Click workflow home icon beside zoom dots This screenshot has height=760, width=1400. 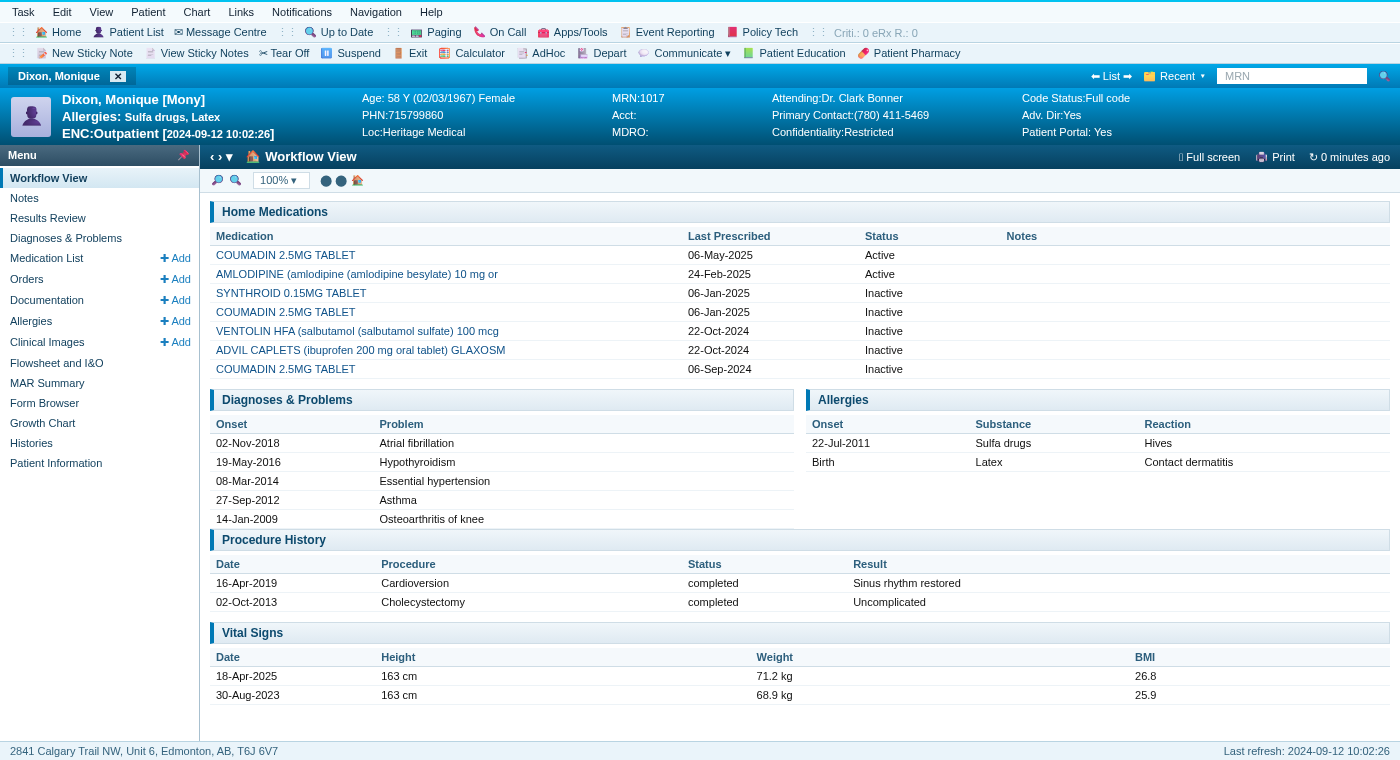(x=357, y=180)
